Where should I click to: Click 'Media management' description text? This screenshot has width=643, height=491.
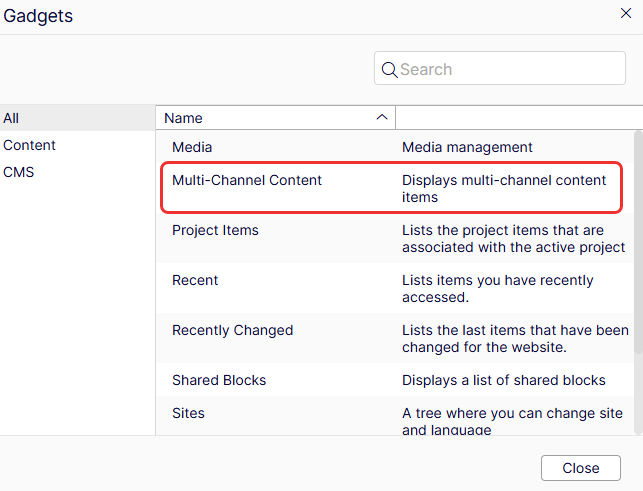coord(467,147)
